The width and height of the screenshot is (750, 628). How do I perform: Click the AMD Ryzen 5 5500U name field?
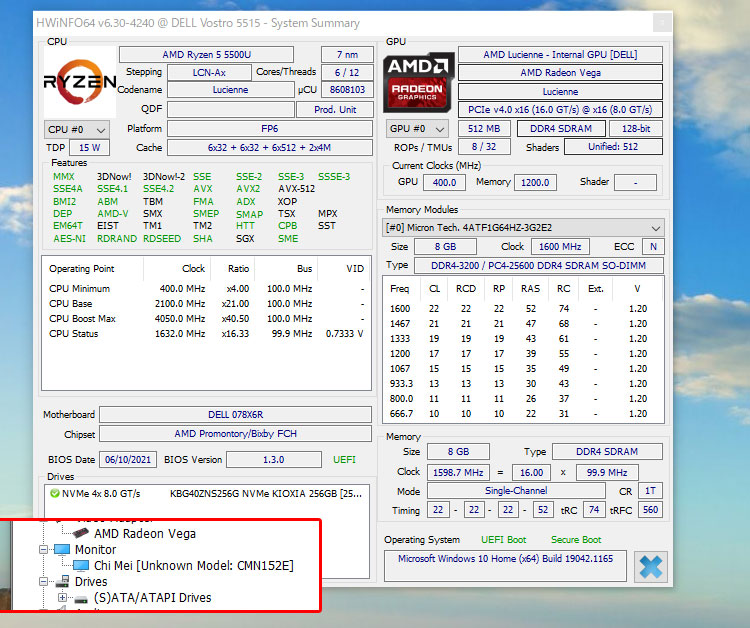point(206,55)
